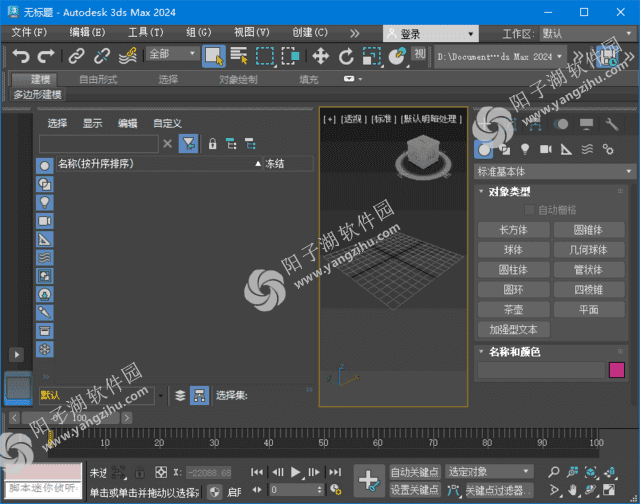Image resolution: width=640 pixels, height=504 pixels.
Task: Toggle lock selection in Scene Explorer
Action: pos(212,144)
